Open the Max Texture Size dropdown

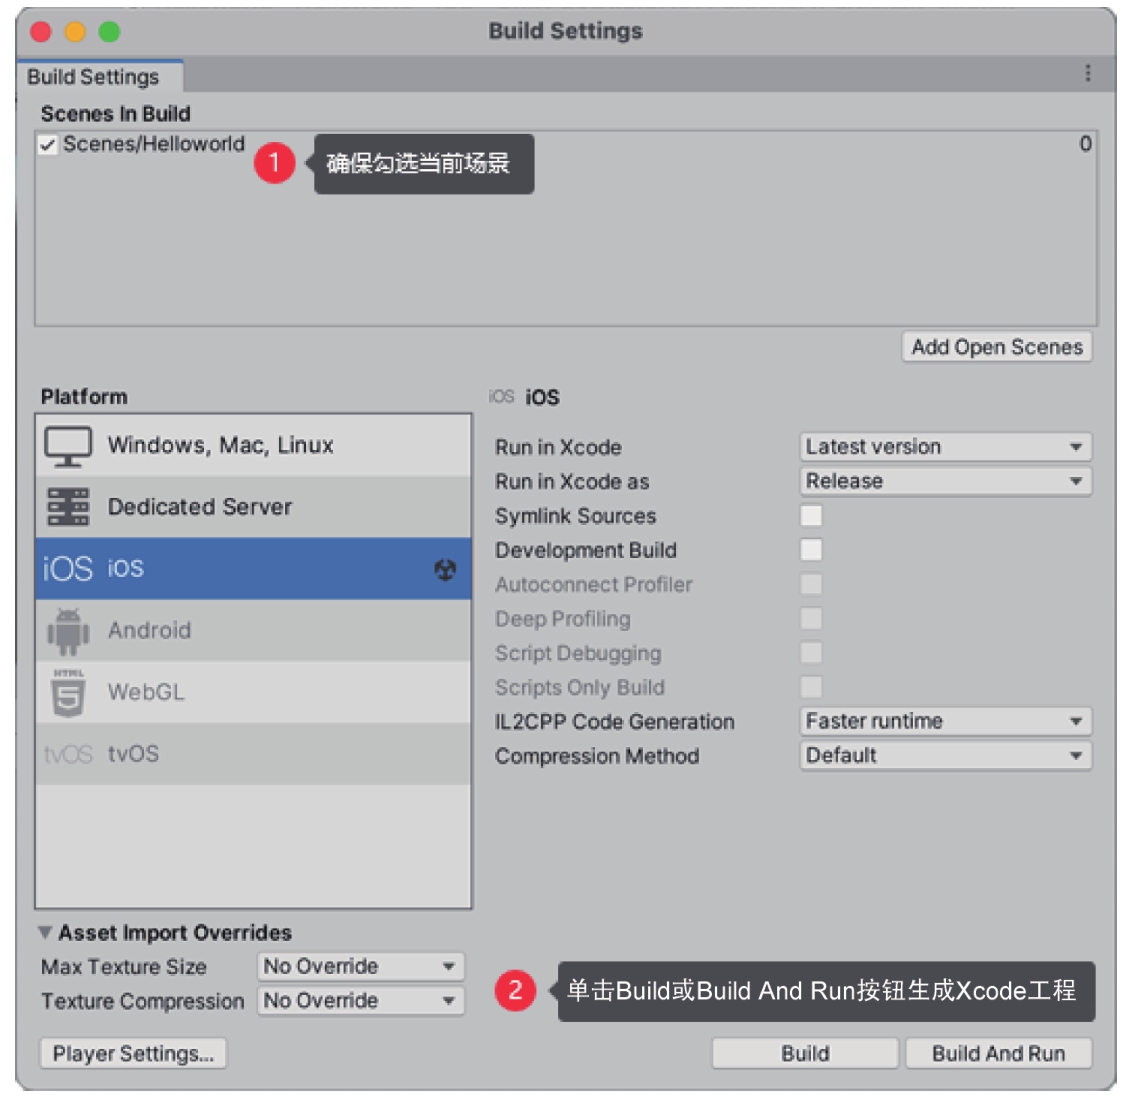360,966
